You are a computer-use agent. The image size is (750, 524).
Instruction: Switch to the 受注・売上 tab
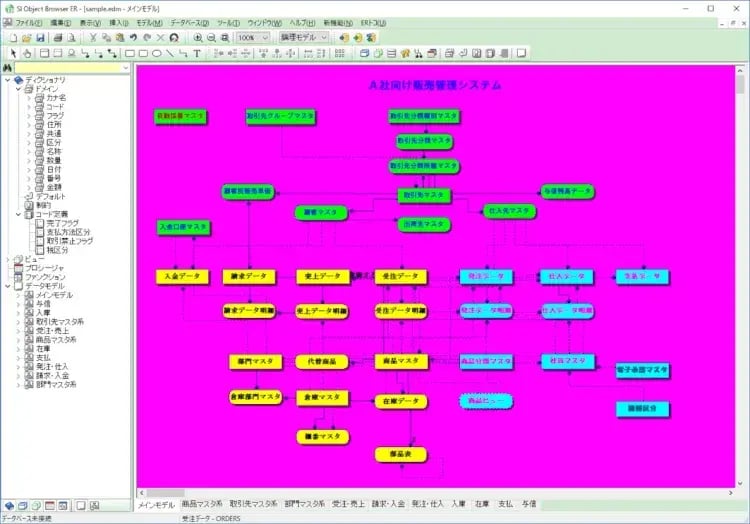(x=349, y=504)
